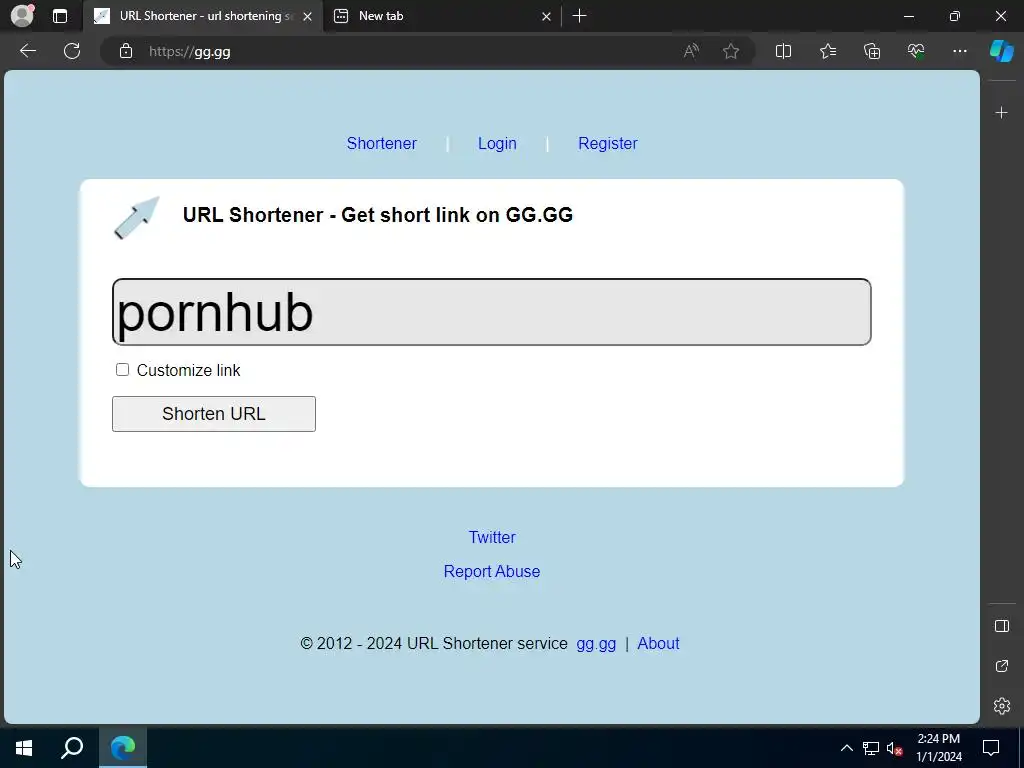Open the browser profile avatar
This screenshot has width=1024, height=768.
[22, 16]
